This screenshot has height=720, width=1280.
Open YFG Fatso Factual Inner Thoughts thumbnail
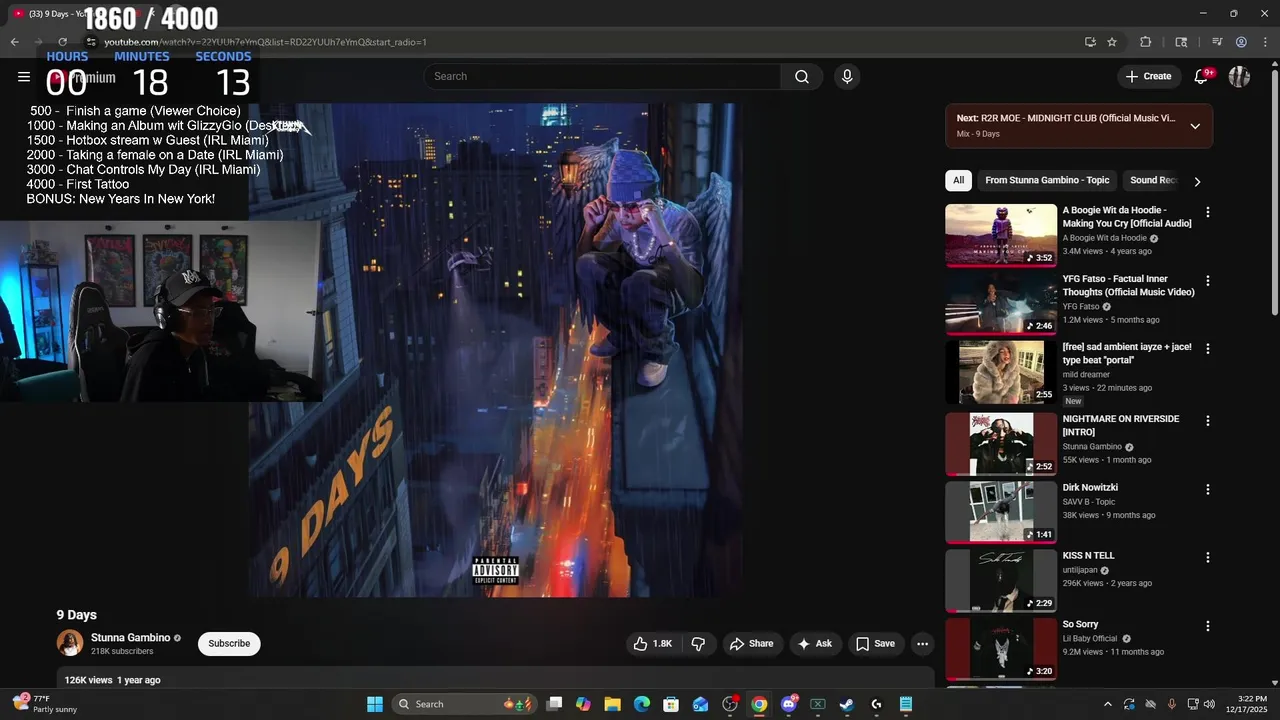point(1001,303)
